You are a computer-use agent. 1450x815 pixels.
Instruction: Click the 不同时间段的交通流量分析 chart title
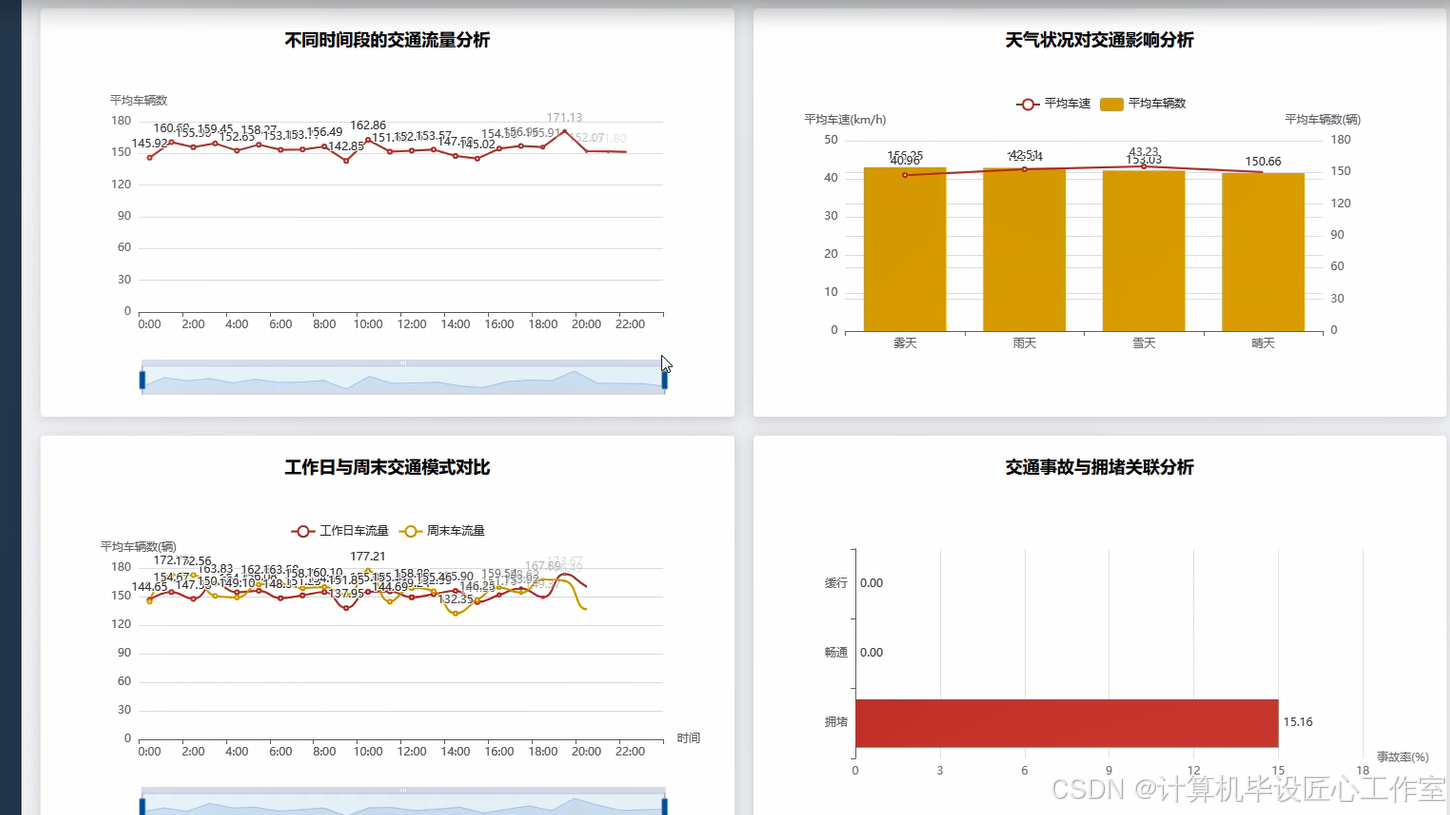[387, 40]
